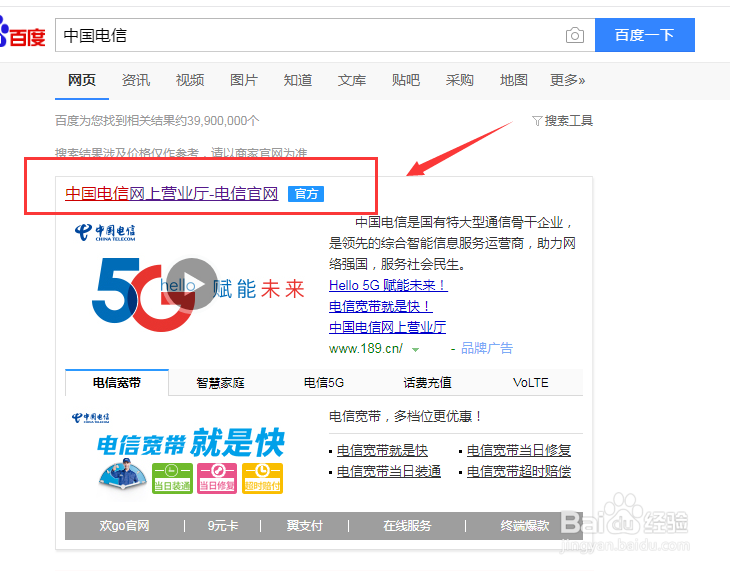Click the green 当日装通 icon
The image size is (730, 571).
tap(172, 478)
